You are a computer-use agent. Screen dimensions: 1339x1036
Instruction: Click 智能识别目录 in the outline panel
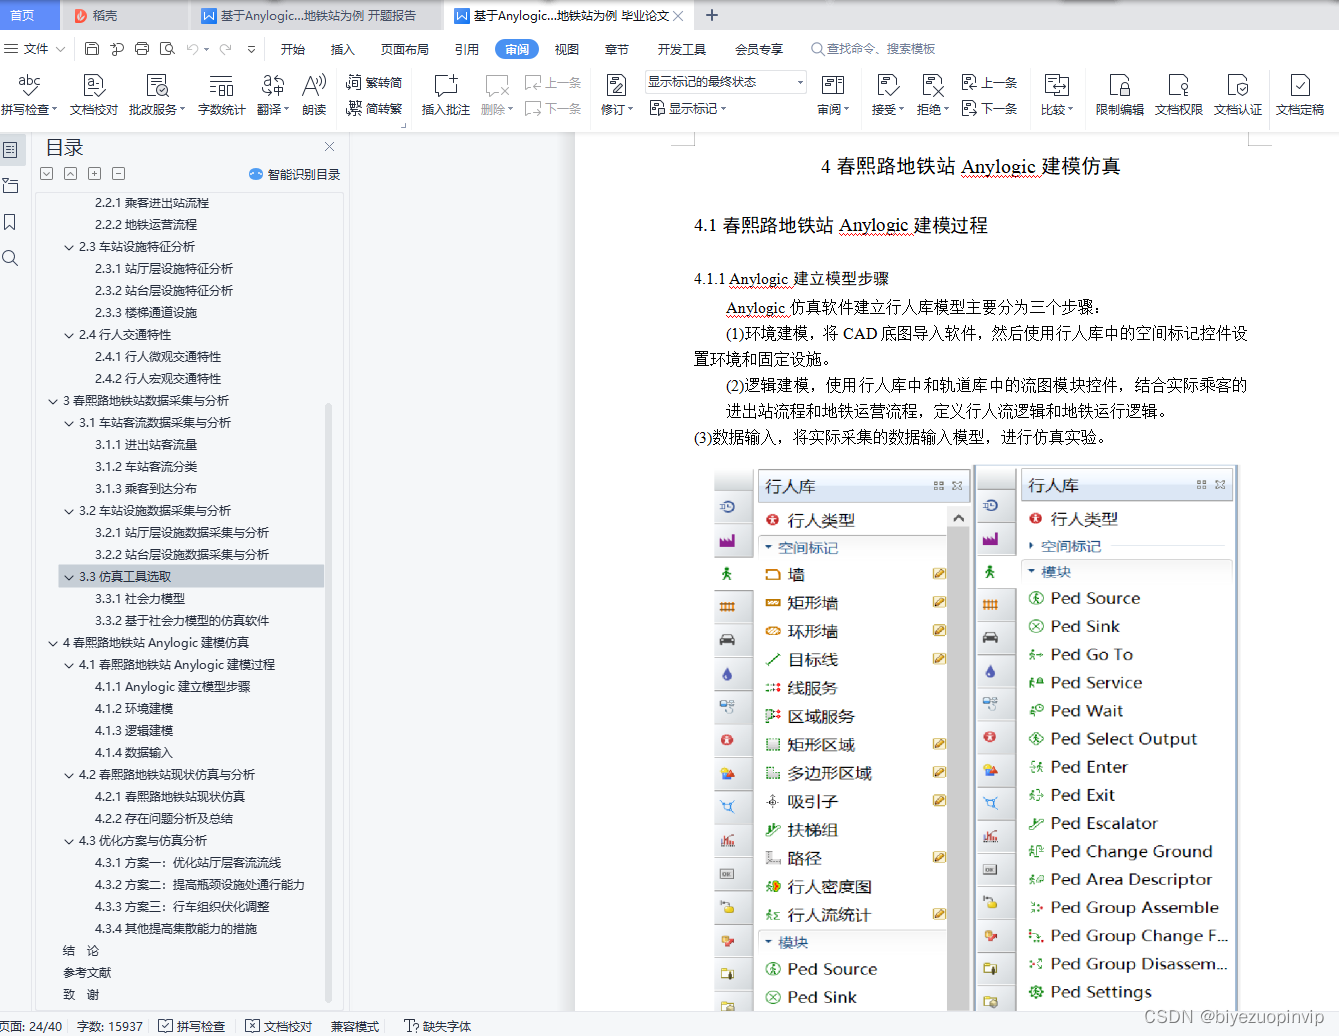click(292, 173)
